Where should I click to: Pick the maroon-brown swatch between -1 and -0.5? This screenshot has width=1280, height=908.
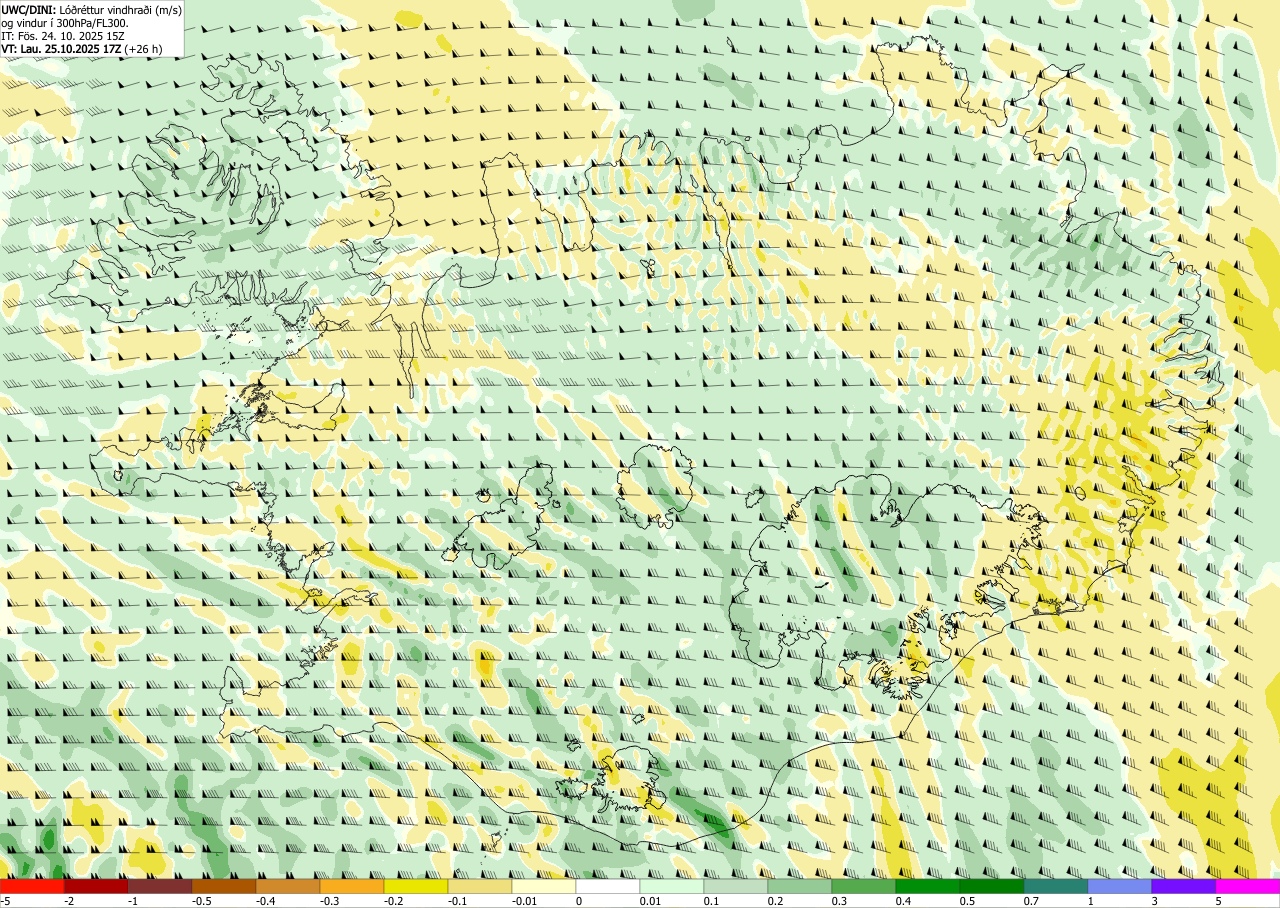click(160, 886)
